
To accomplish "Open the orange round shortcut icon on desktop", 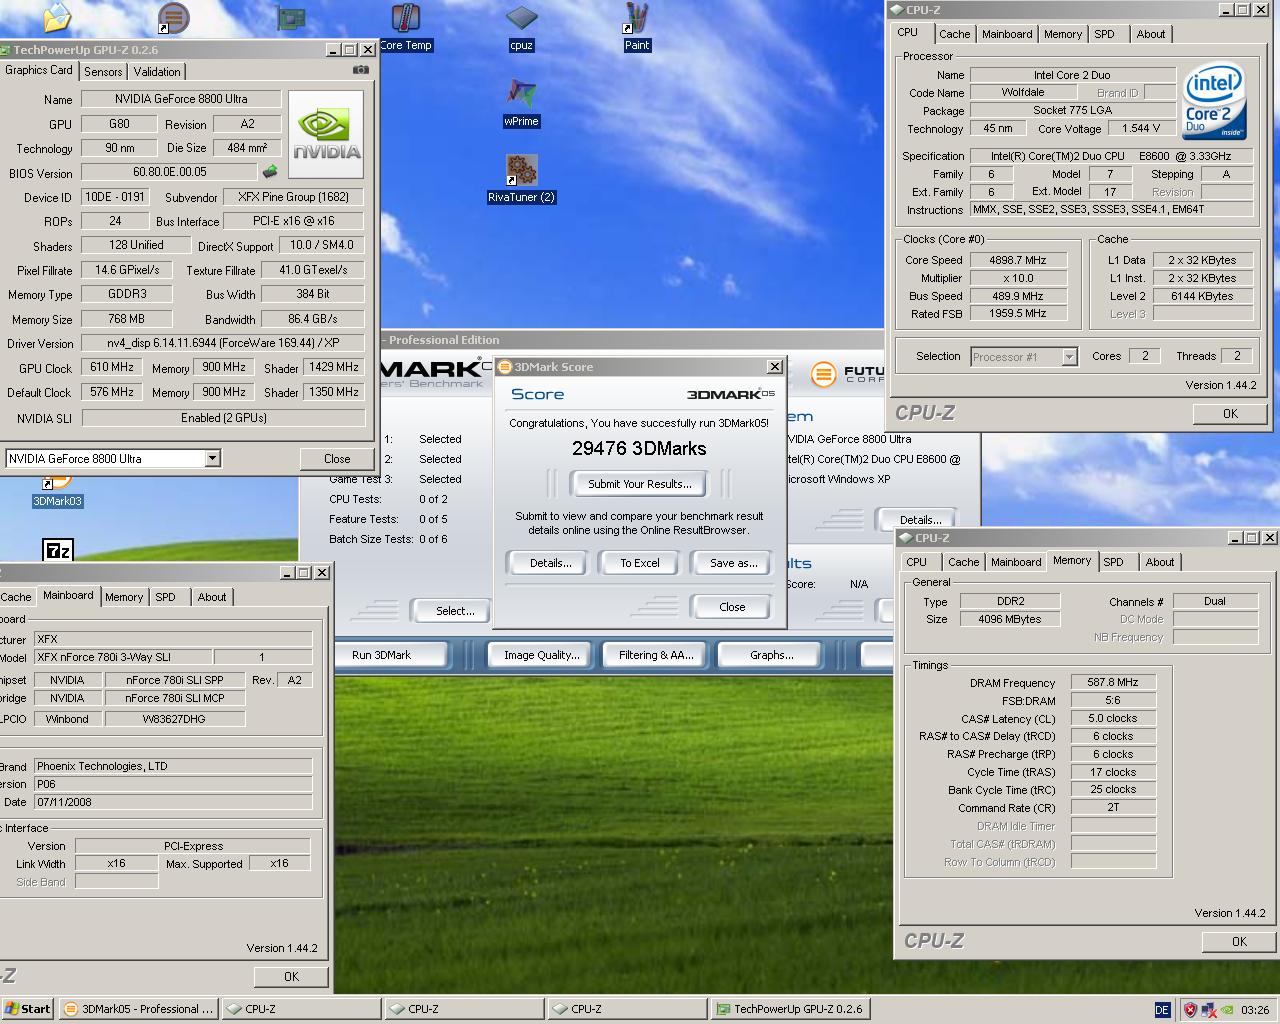I will [173, 17].
